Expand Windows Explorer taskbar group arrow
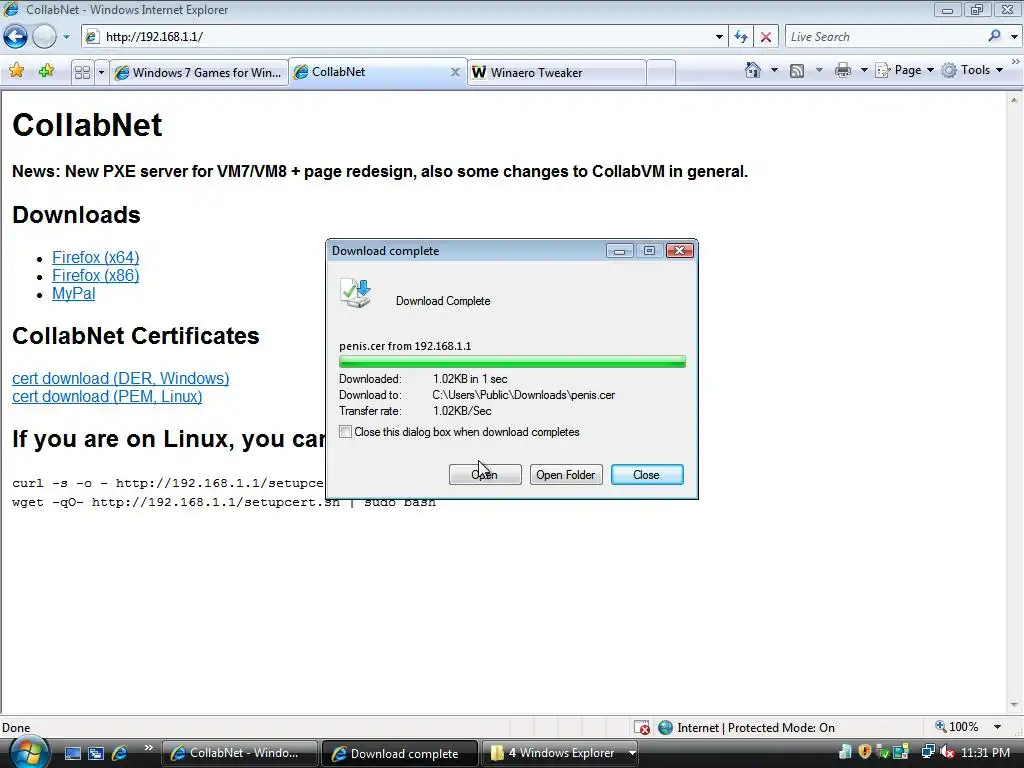The width and height of the screenshot is (1024, 768). [632, 753]
